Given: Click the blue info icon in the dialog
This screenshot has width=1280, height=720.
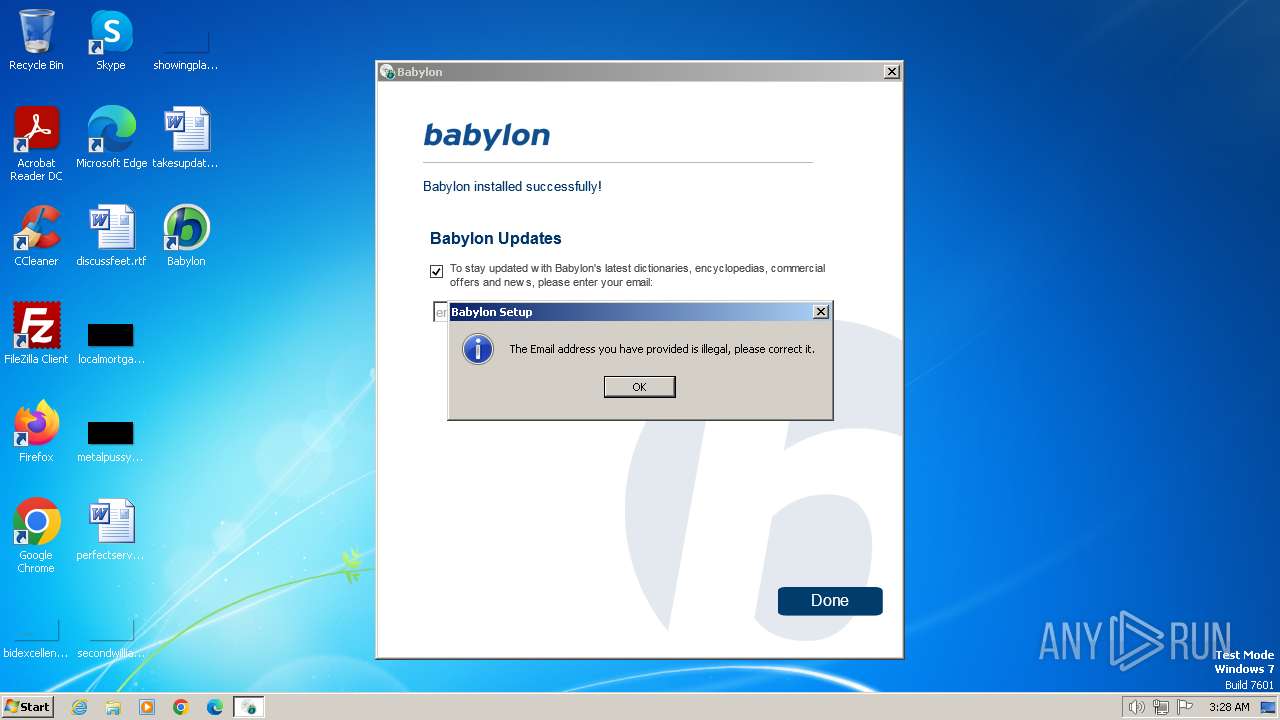Looking at the screenshot, I should 478,349.
